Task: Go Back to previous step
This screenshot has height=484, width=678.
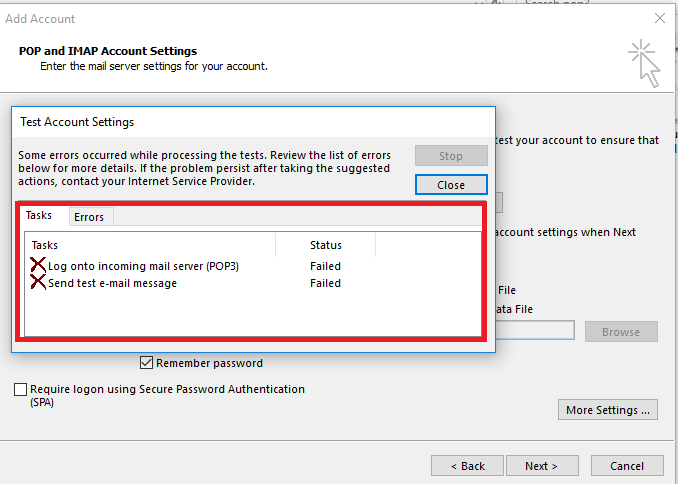Action: pyautogui.click(x=467, y=466)
